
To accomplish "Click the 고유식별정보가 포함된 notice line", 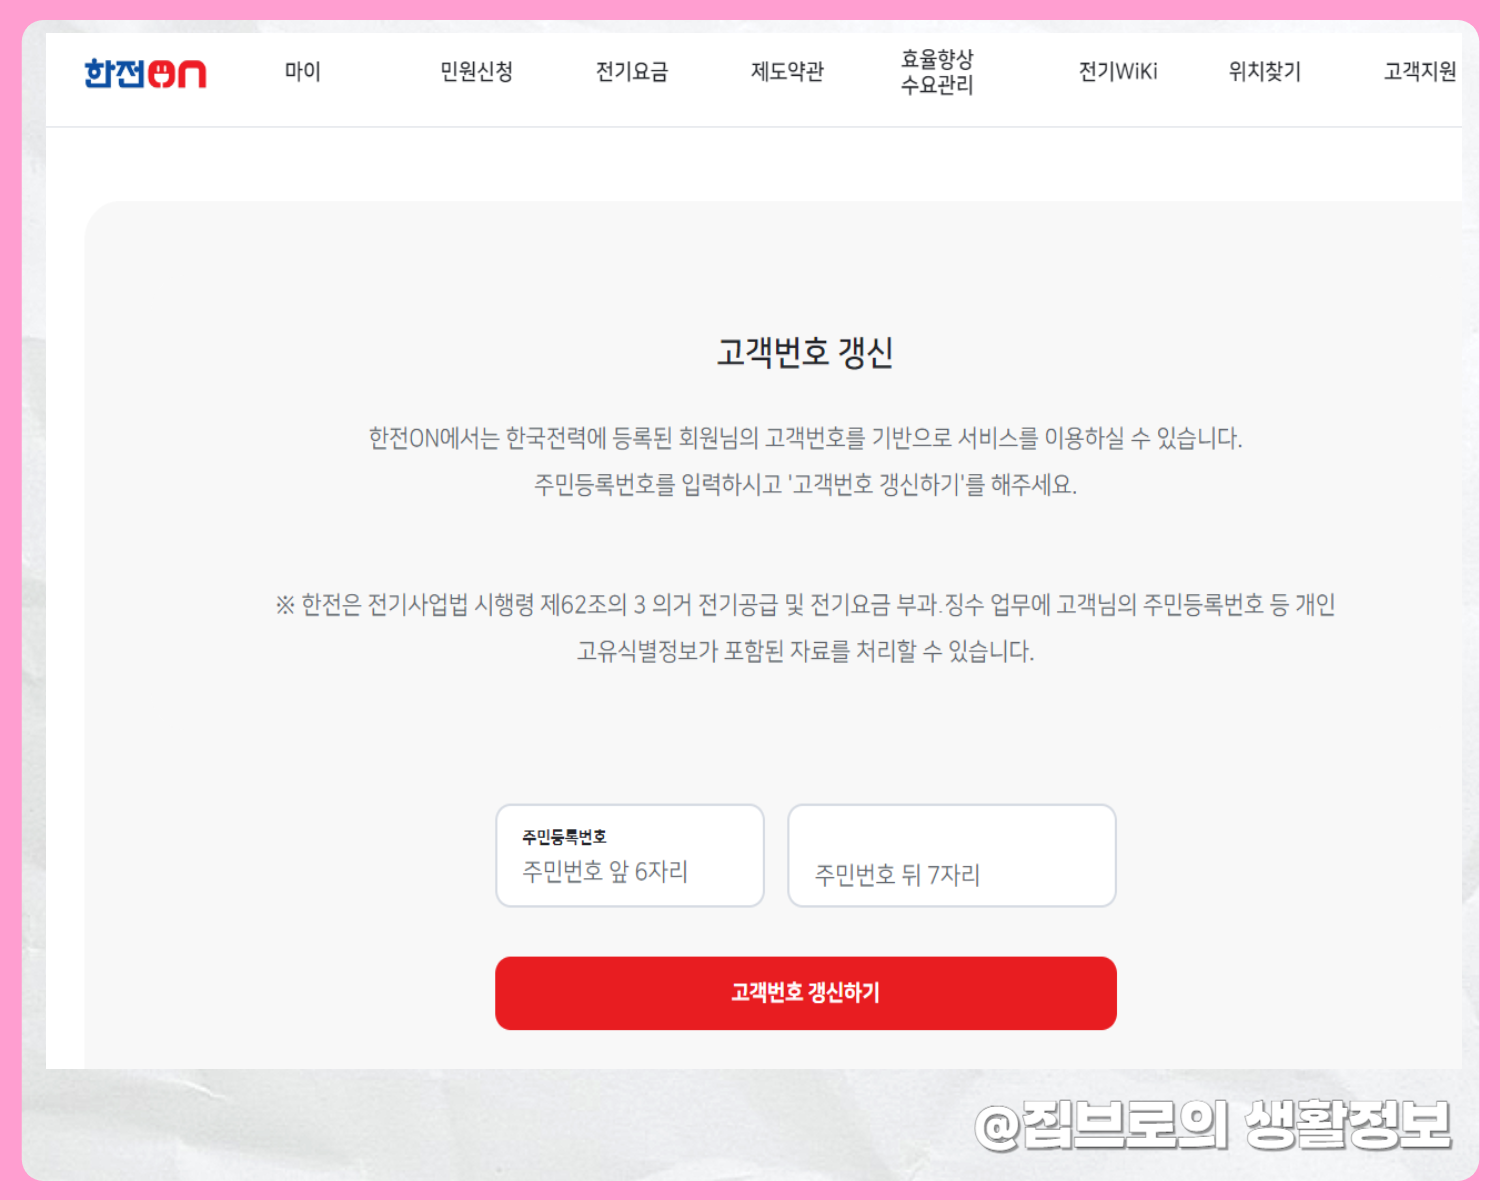I will click(805, 651).
